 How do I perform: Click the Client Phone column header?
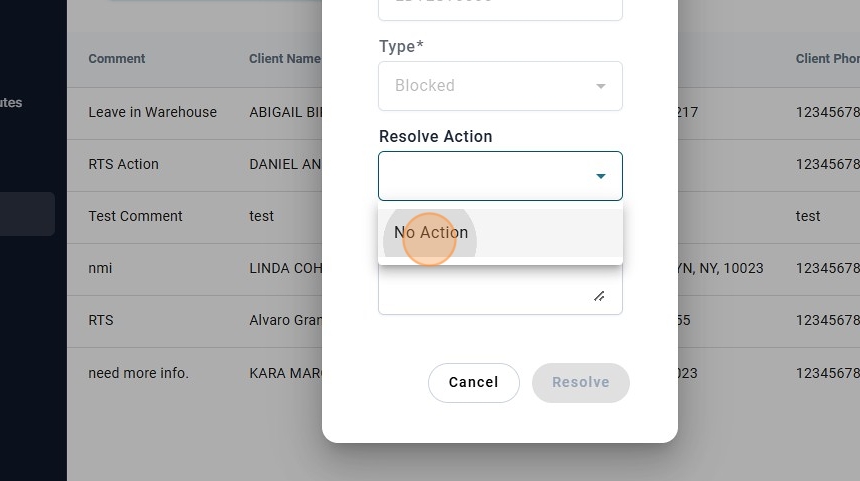826,59
